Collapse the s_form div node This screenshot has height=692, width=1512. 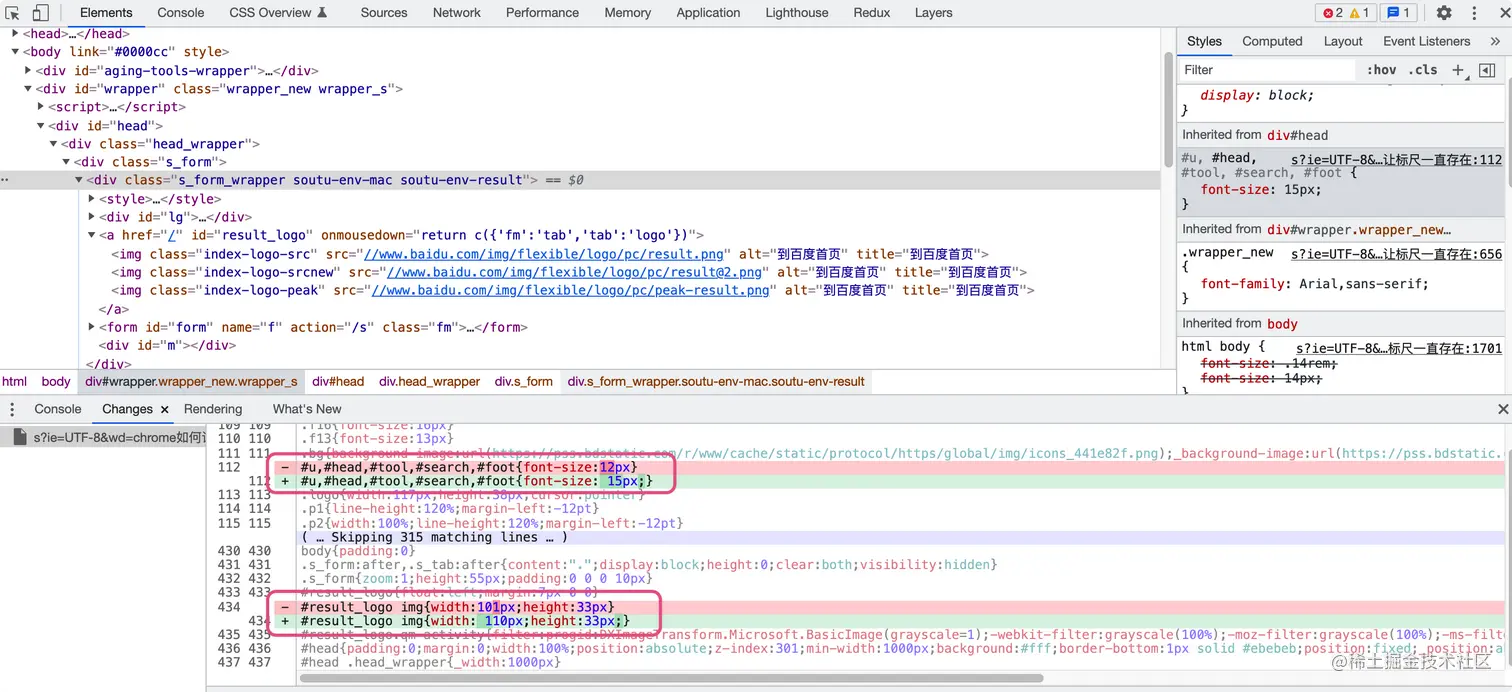[66, 162]
